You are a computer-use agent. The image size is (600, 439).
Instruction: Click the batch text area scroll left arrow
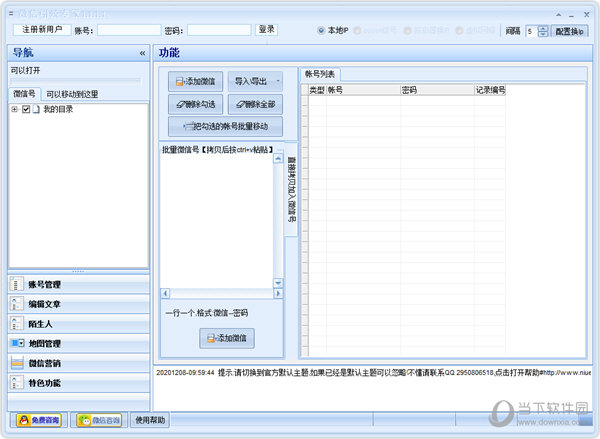[x=165, y=293]
